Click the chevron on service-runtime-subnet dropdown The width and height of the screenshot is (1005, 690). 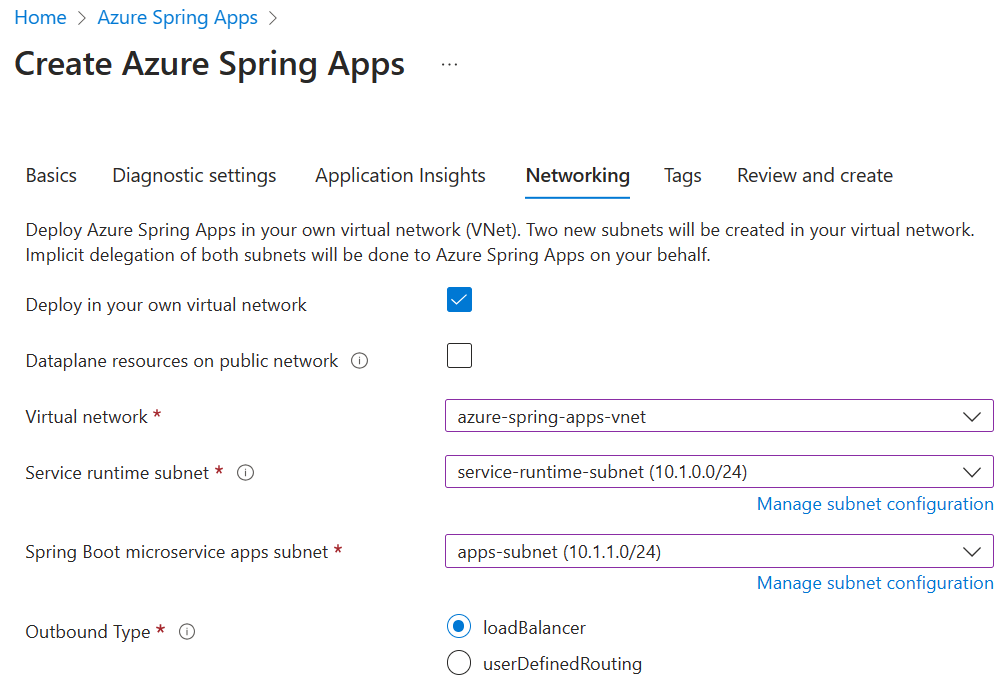coord(971,472)
